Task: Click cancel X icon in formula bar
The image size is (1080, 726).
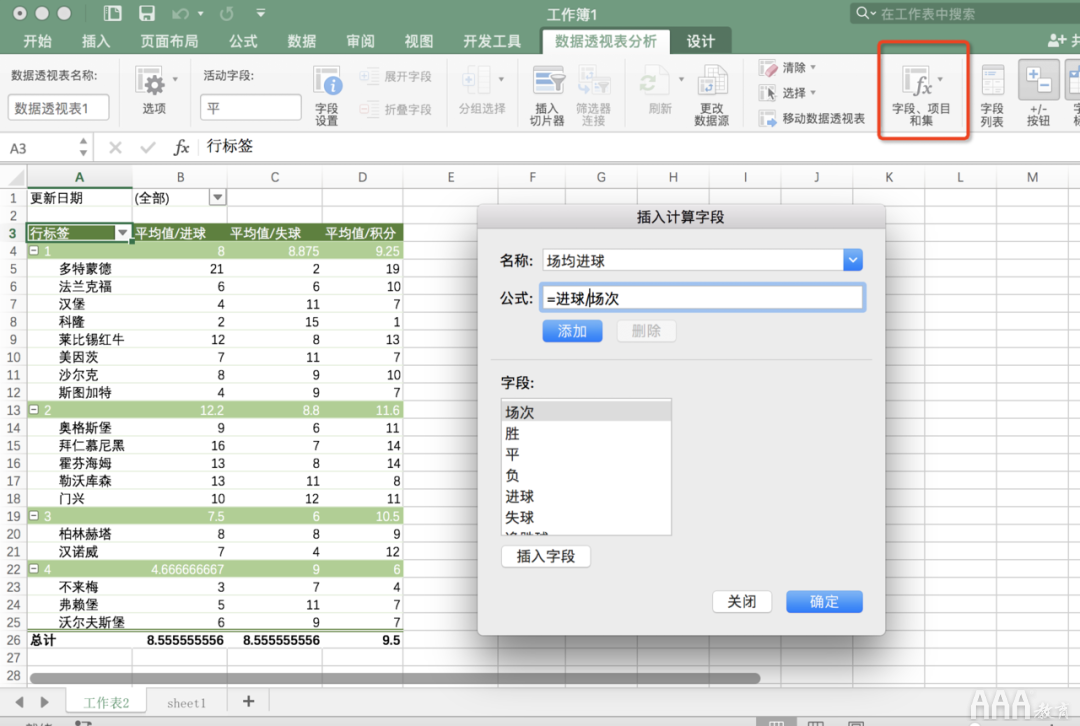Action: click(x=116, y=147)
